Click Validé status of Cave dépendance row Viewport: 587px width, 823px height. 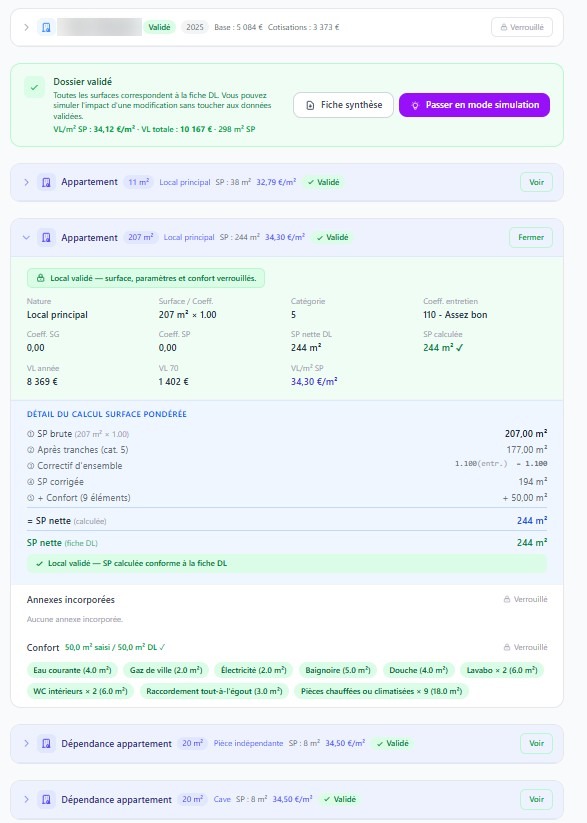[340, 799]
